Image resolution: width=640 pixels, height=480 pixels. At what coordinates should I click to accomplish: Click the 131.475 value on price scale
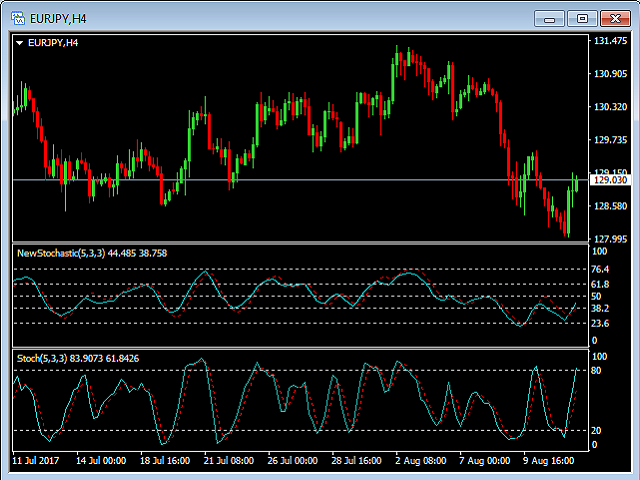coord(609,42)
